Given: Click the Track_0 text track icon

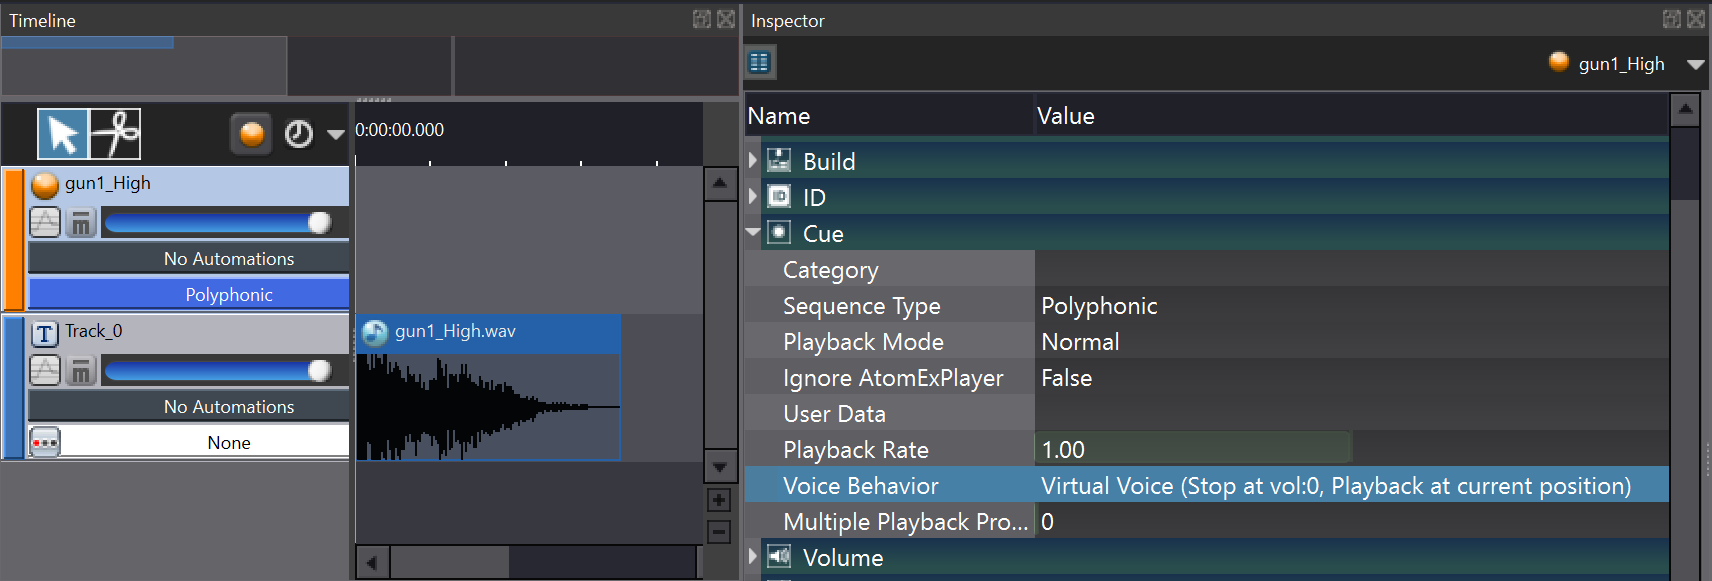Looking at the screenshot, I should (x=45, y=333).
